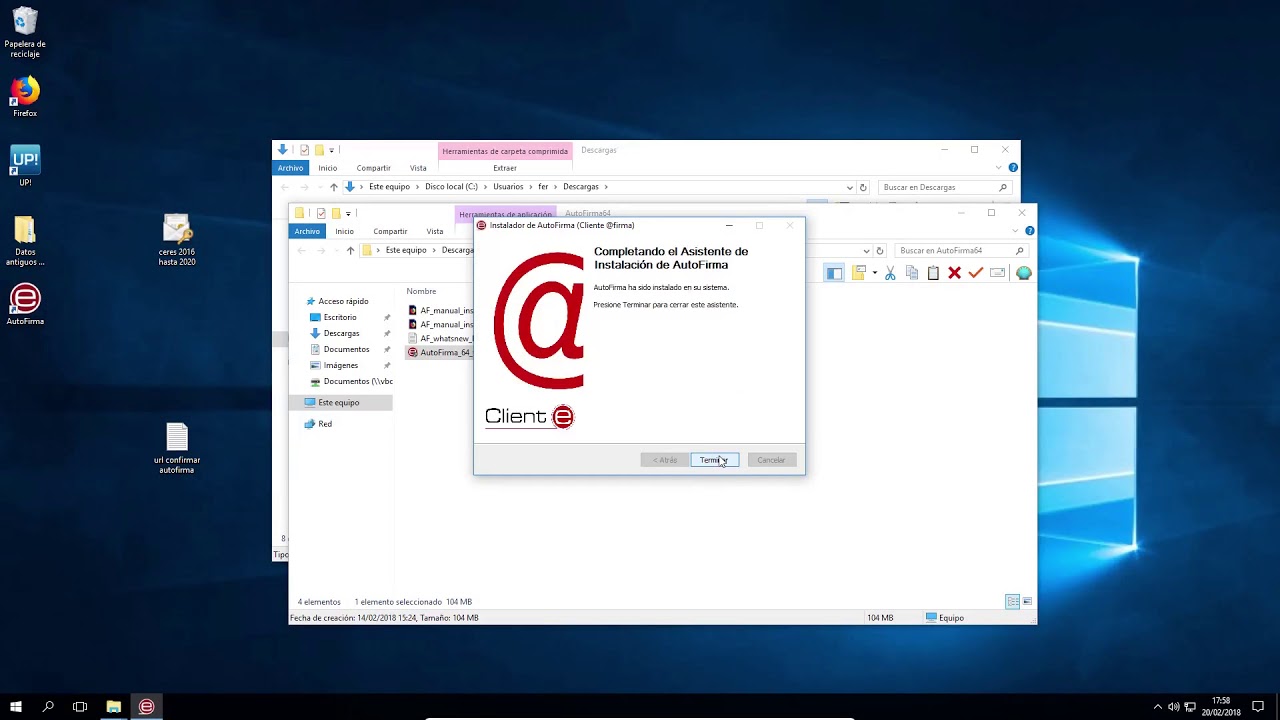Select Imágenes in the navigation pane
Viewport: 1280px width, 720px height.
click(341, 365)
